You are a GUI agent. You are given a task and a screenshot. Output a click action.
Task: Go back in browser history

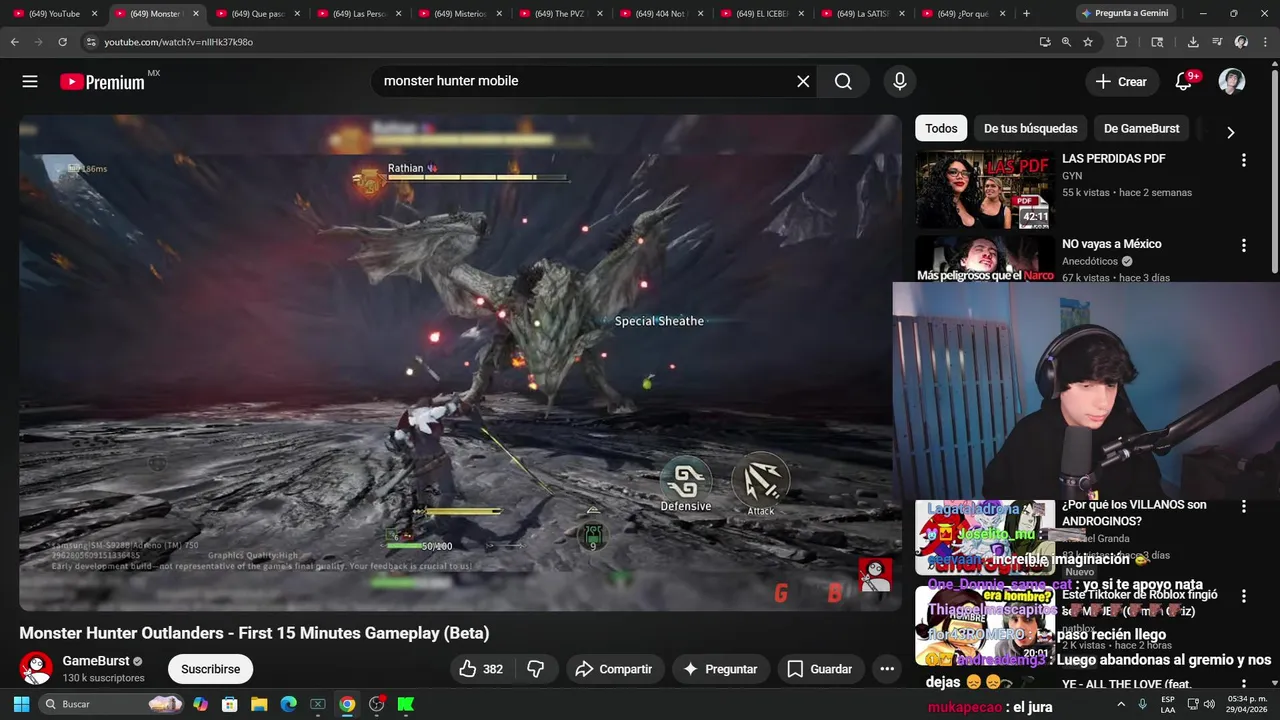coord(14,42)
